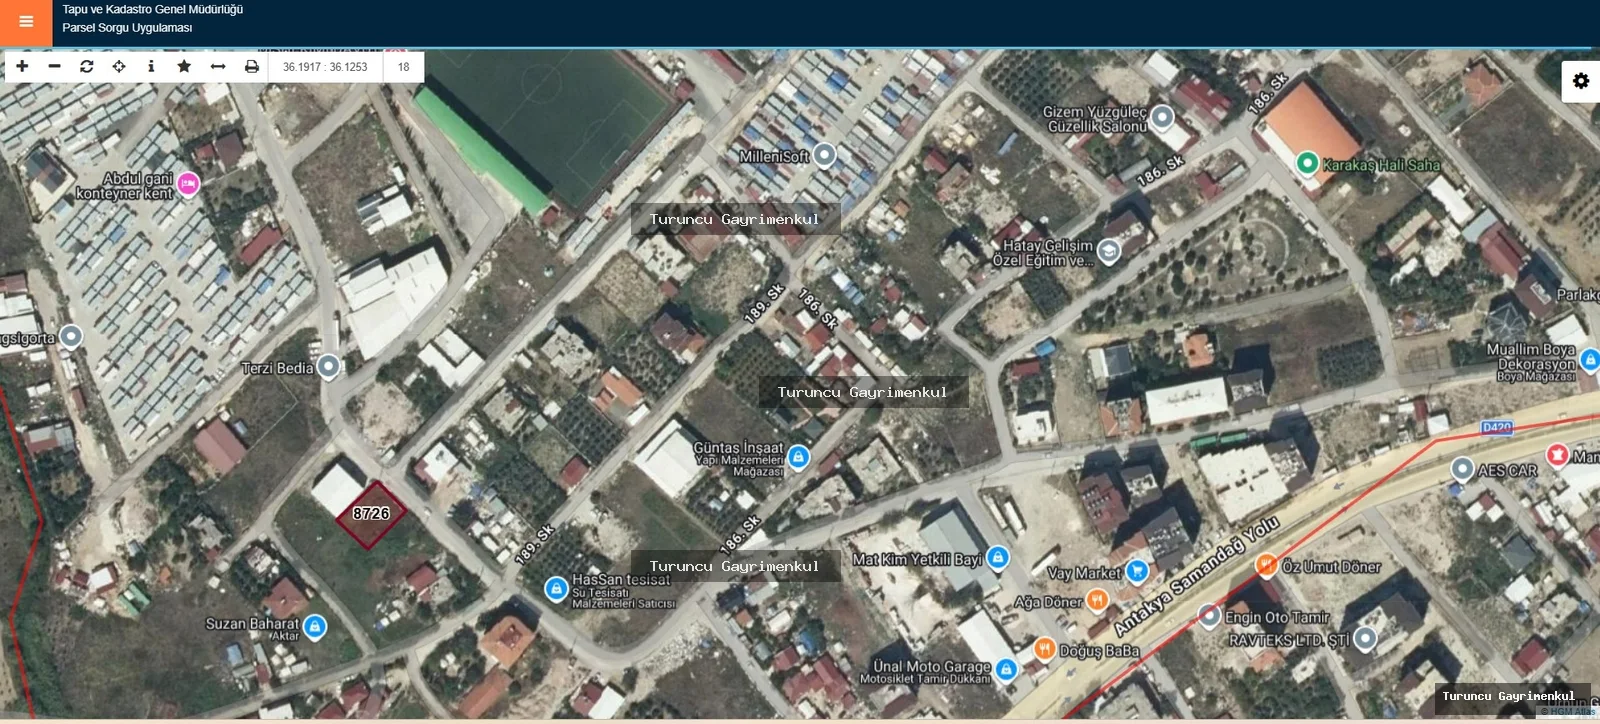Click the Antakya Samandağ Yolu road label
Screen dimensions: 1600x724
click(1196, 576)
